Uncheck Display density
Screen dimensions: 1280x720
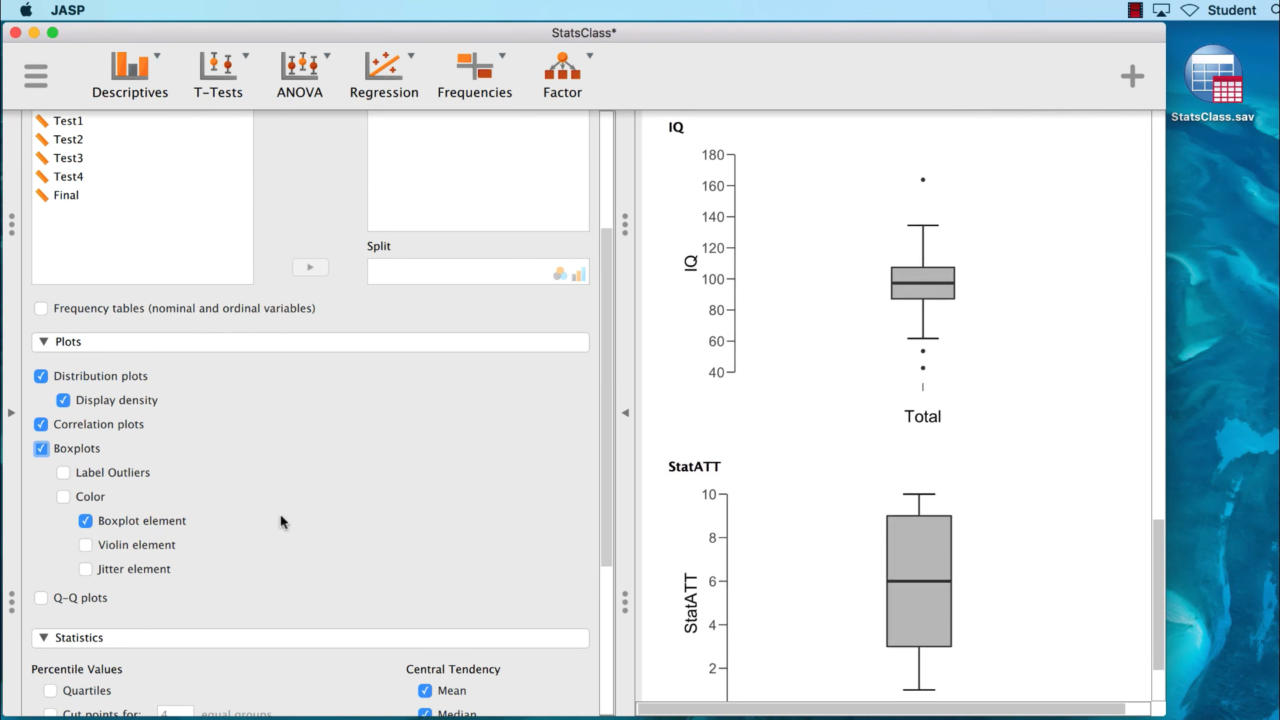[63, 400]
